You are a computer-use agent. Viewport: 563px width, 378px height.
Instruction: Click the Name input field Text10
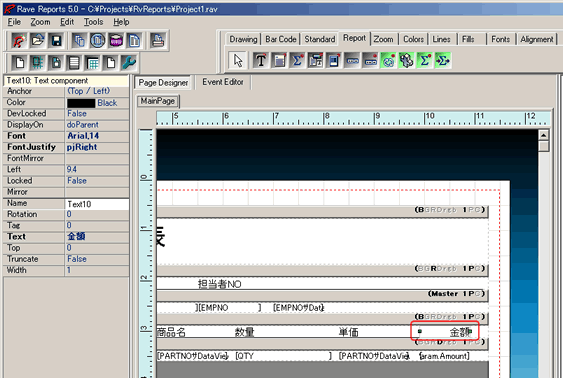[x=97, y=204]
